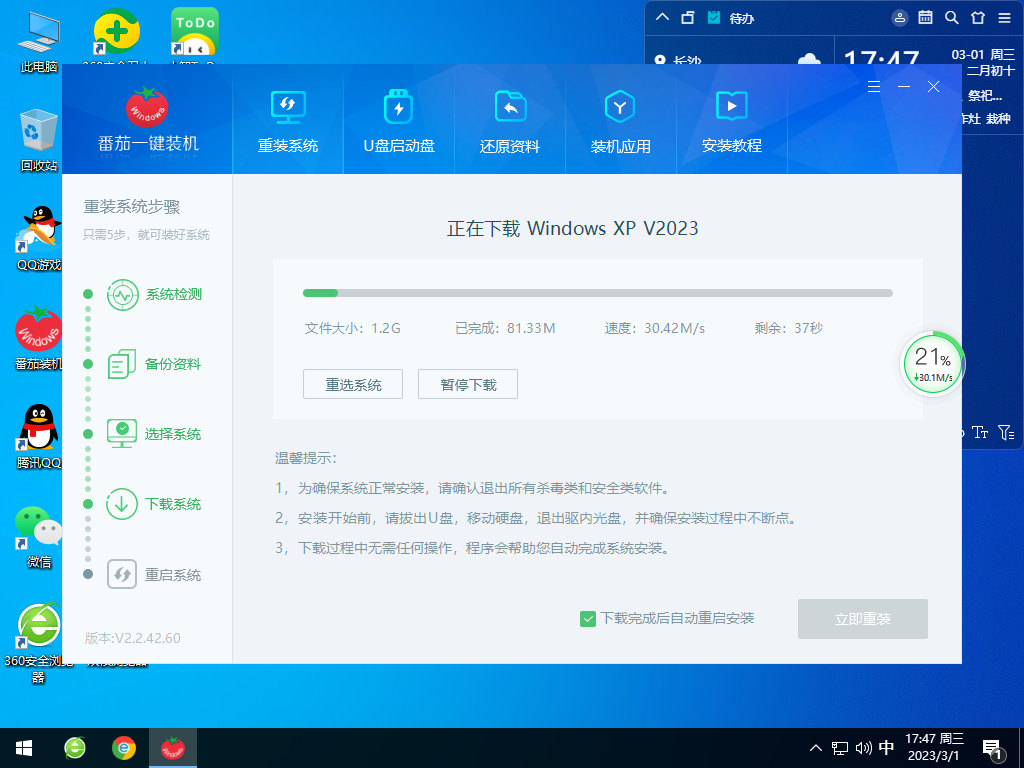Open 番茄装机 desktop shortcut
1024x768 pixels.
[x=39, y=338]
